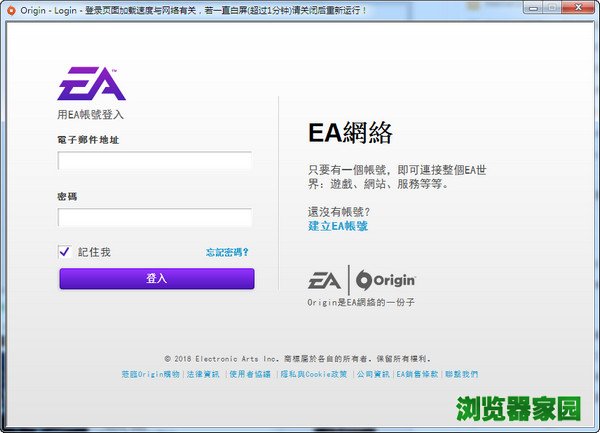The height and width of the screenshot is (433, 600).
Task: Click into the 密碼 password field
Action: click(x=155, y=217)
